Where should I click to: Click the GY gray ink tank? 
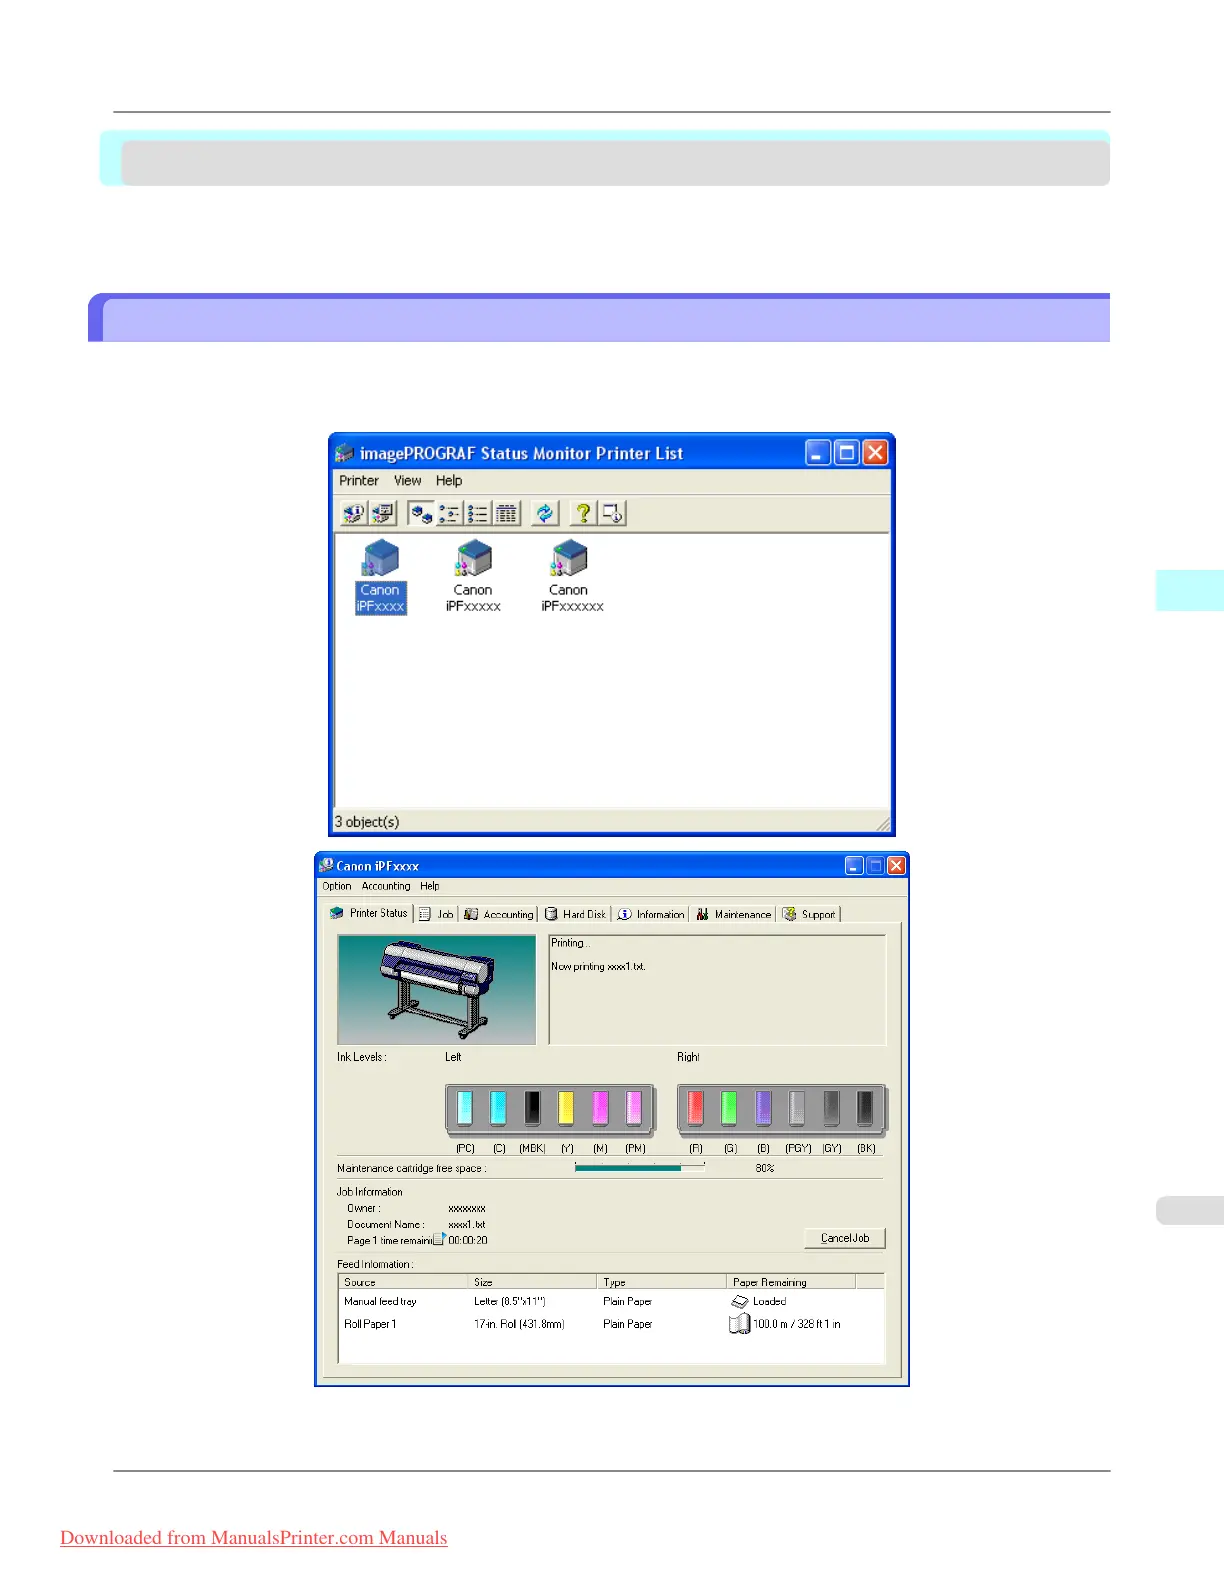click(831, 1108)
